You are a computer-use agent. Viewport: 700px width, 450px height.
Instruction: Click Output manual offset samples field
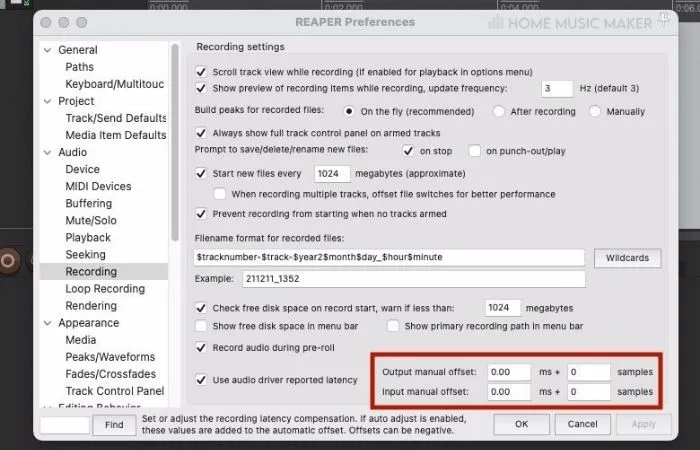(x=588, y=372)
